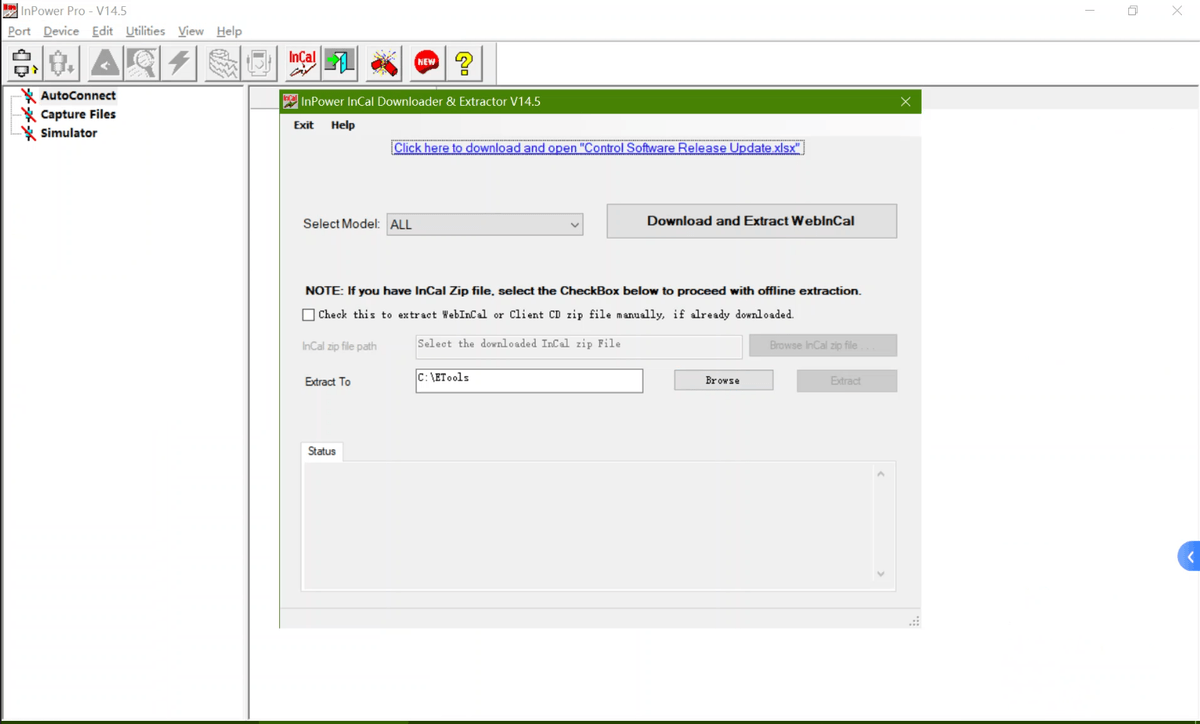Image resolution: width=1200 pixels, height=724 pixels.
Task: Click Download and Extract WebInCal button
Action: [751, 221]
